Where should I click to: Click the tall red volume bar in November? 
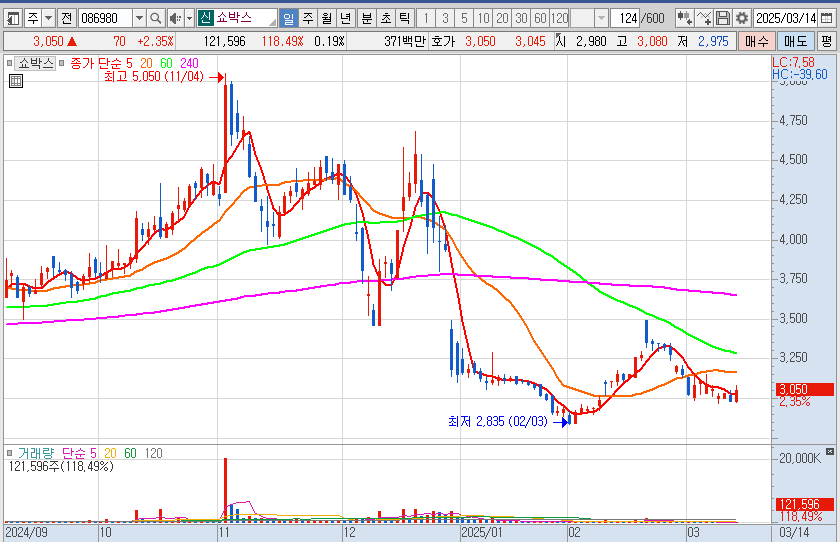pyautogui.click(x=226, y=490)
